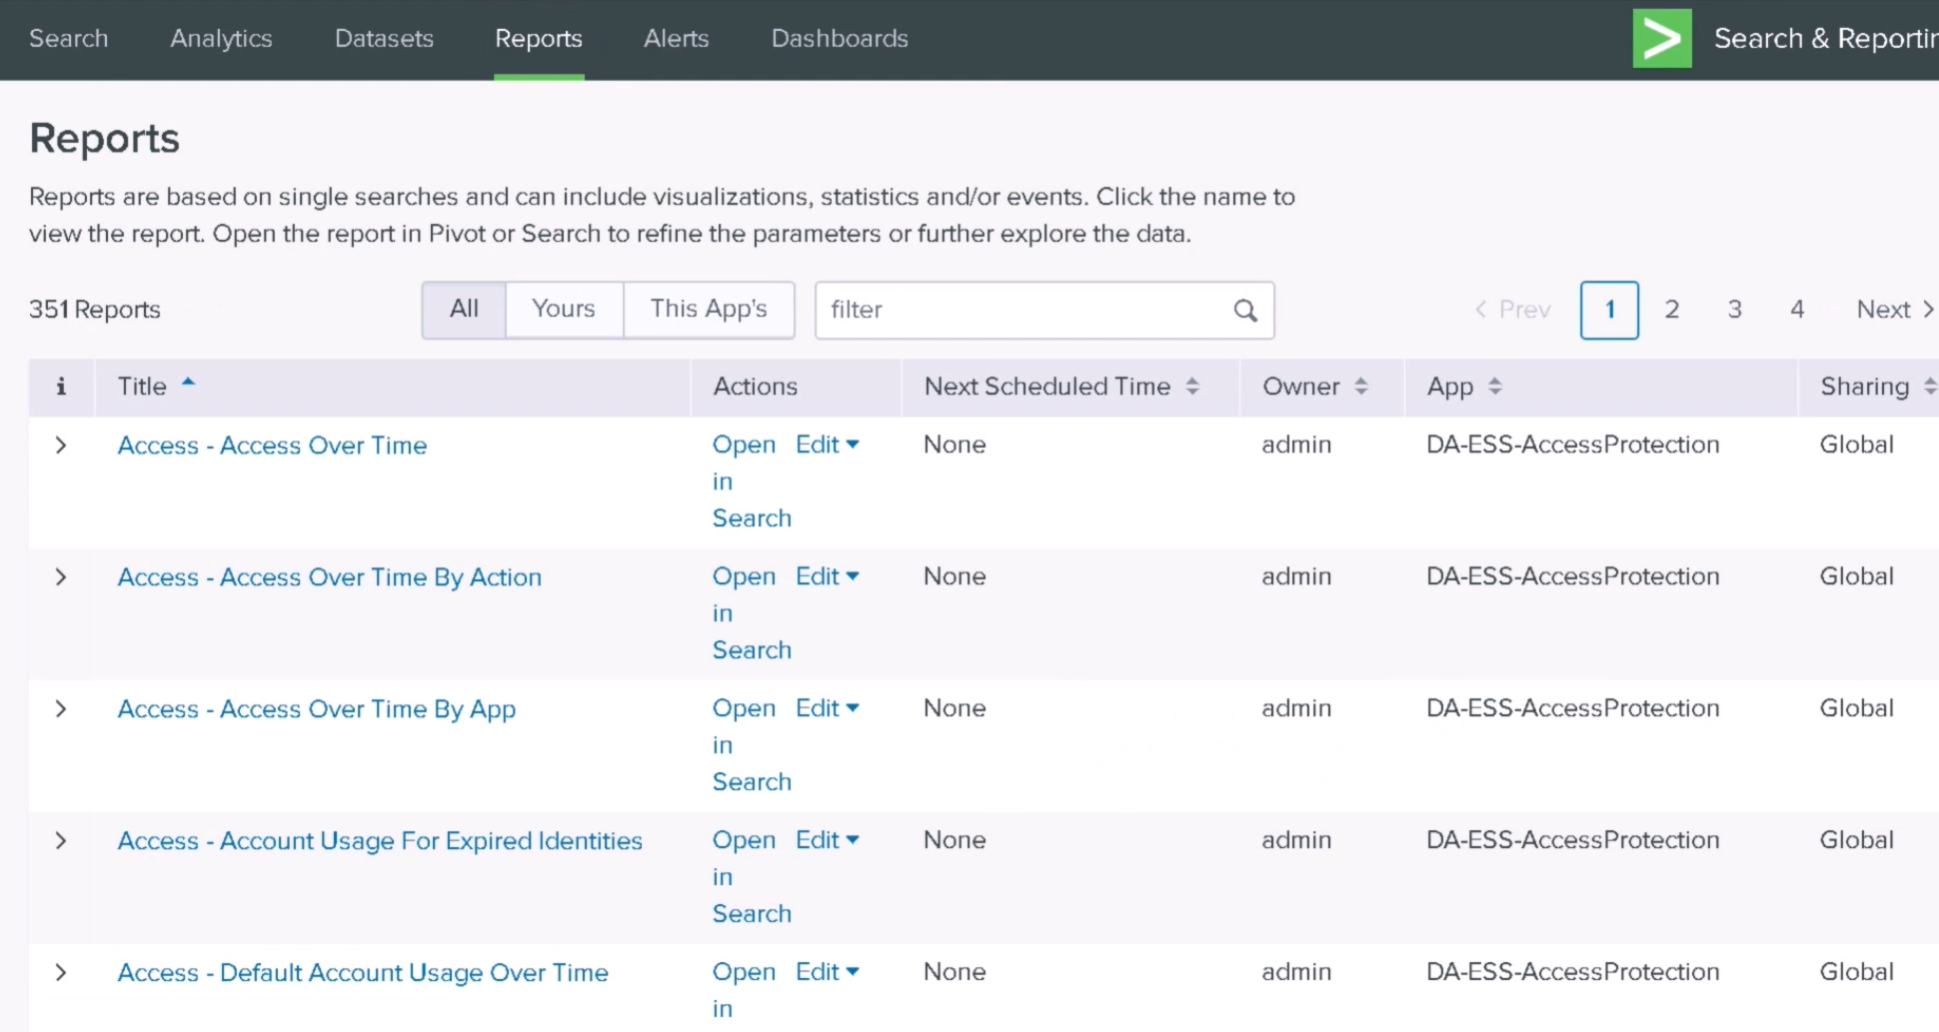The height and width of the screenshot is (1032, 1939).
Task: Click the green Search & Reporting app icon
Action: pos(1662,38)
